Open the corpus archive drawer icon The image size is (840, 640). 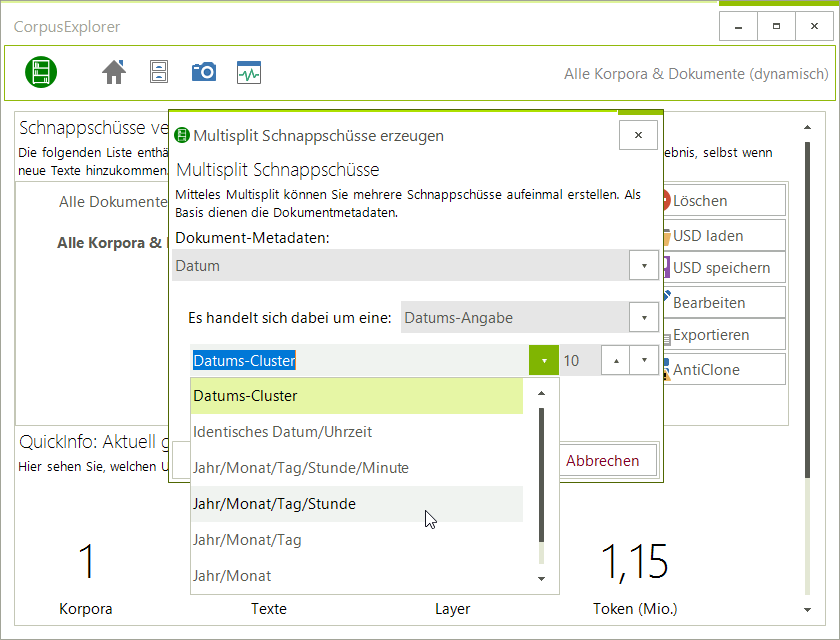(x=159, y=72)
